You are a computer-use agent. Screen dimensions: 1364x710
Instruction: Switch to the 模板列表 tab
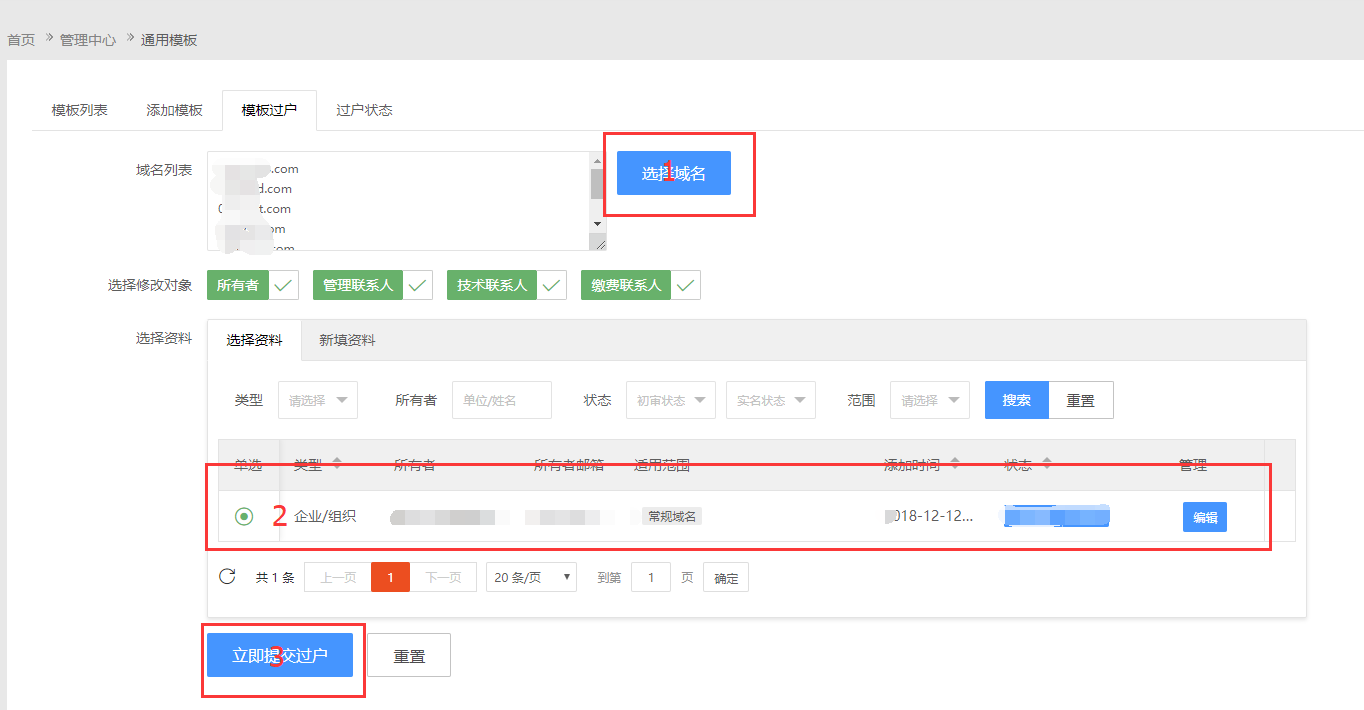pos(79,110)
